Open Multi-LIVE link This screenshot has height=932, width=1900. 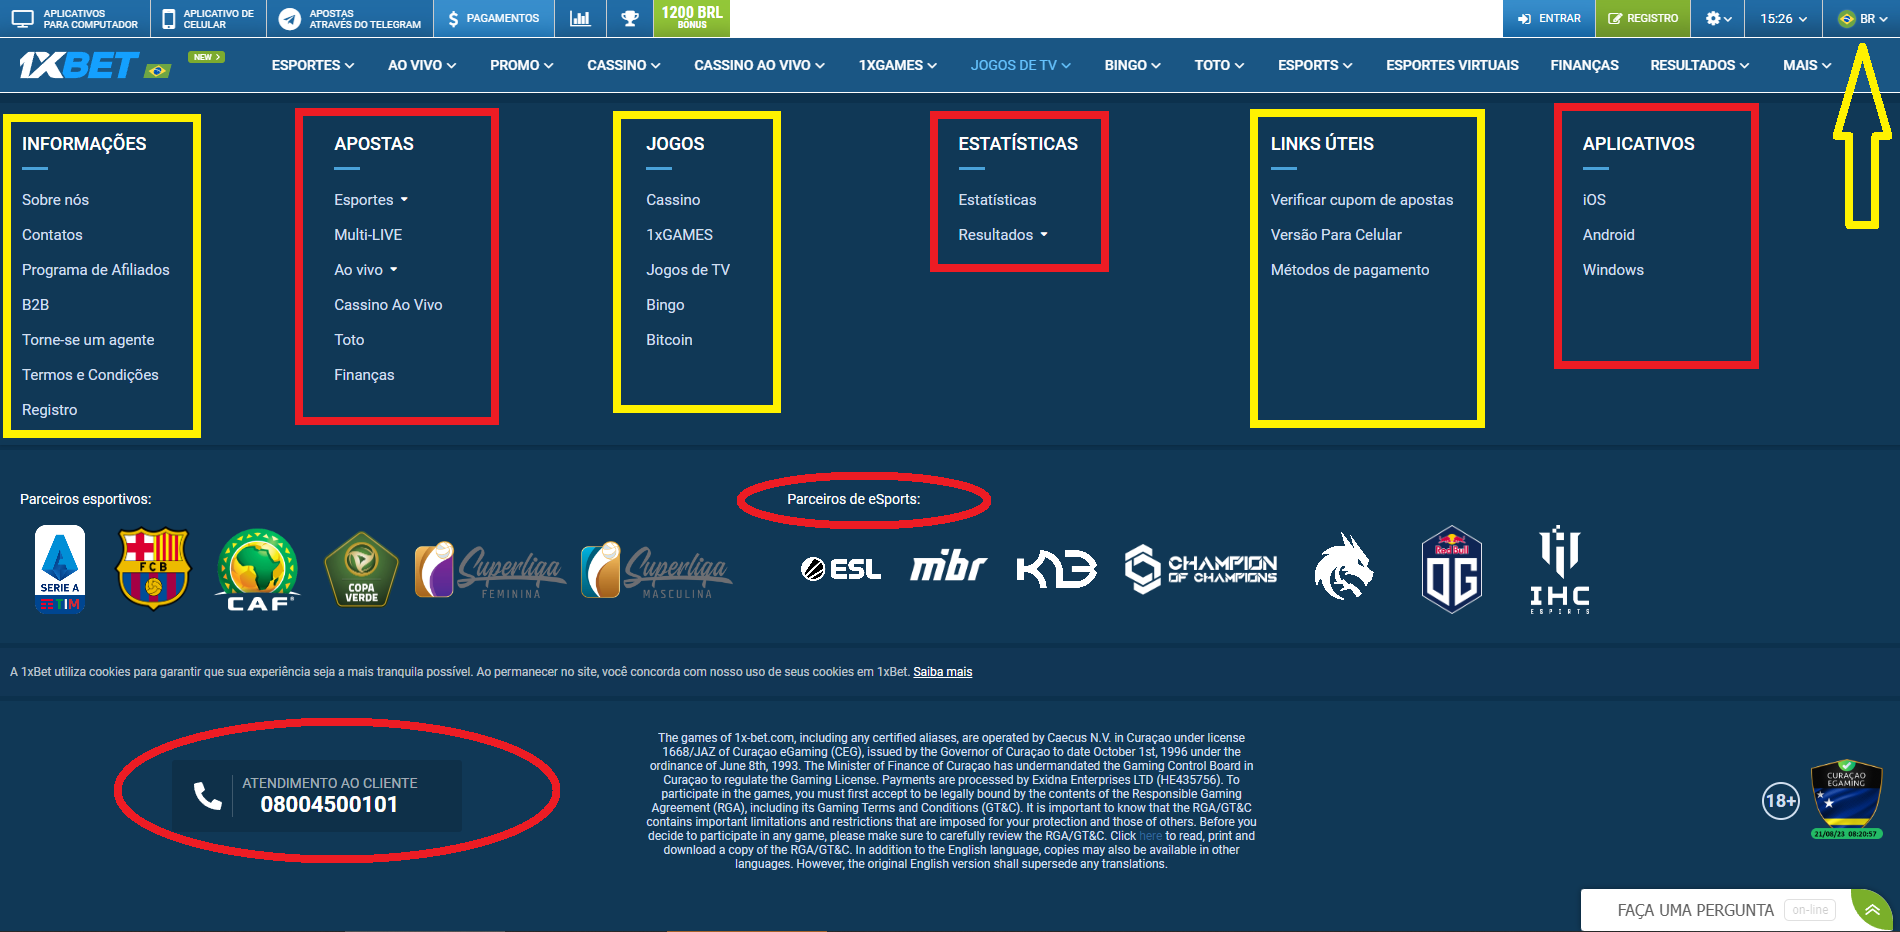click(x=368, y=235)
